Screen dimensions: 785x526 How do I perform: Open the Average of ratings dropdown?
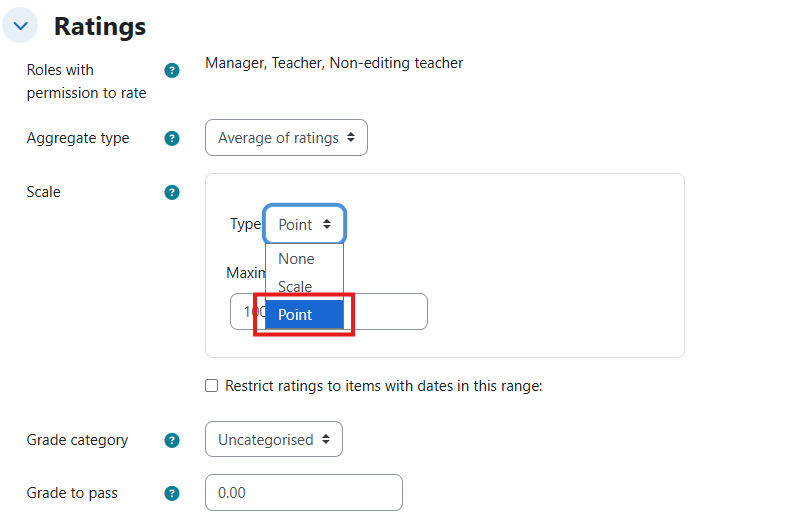(286, 138)
